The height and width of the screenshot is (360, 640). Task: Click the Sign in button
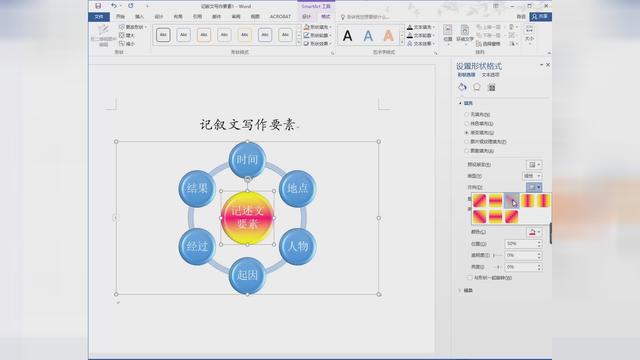coord(521,17)
